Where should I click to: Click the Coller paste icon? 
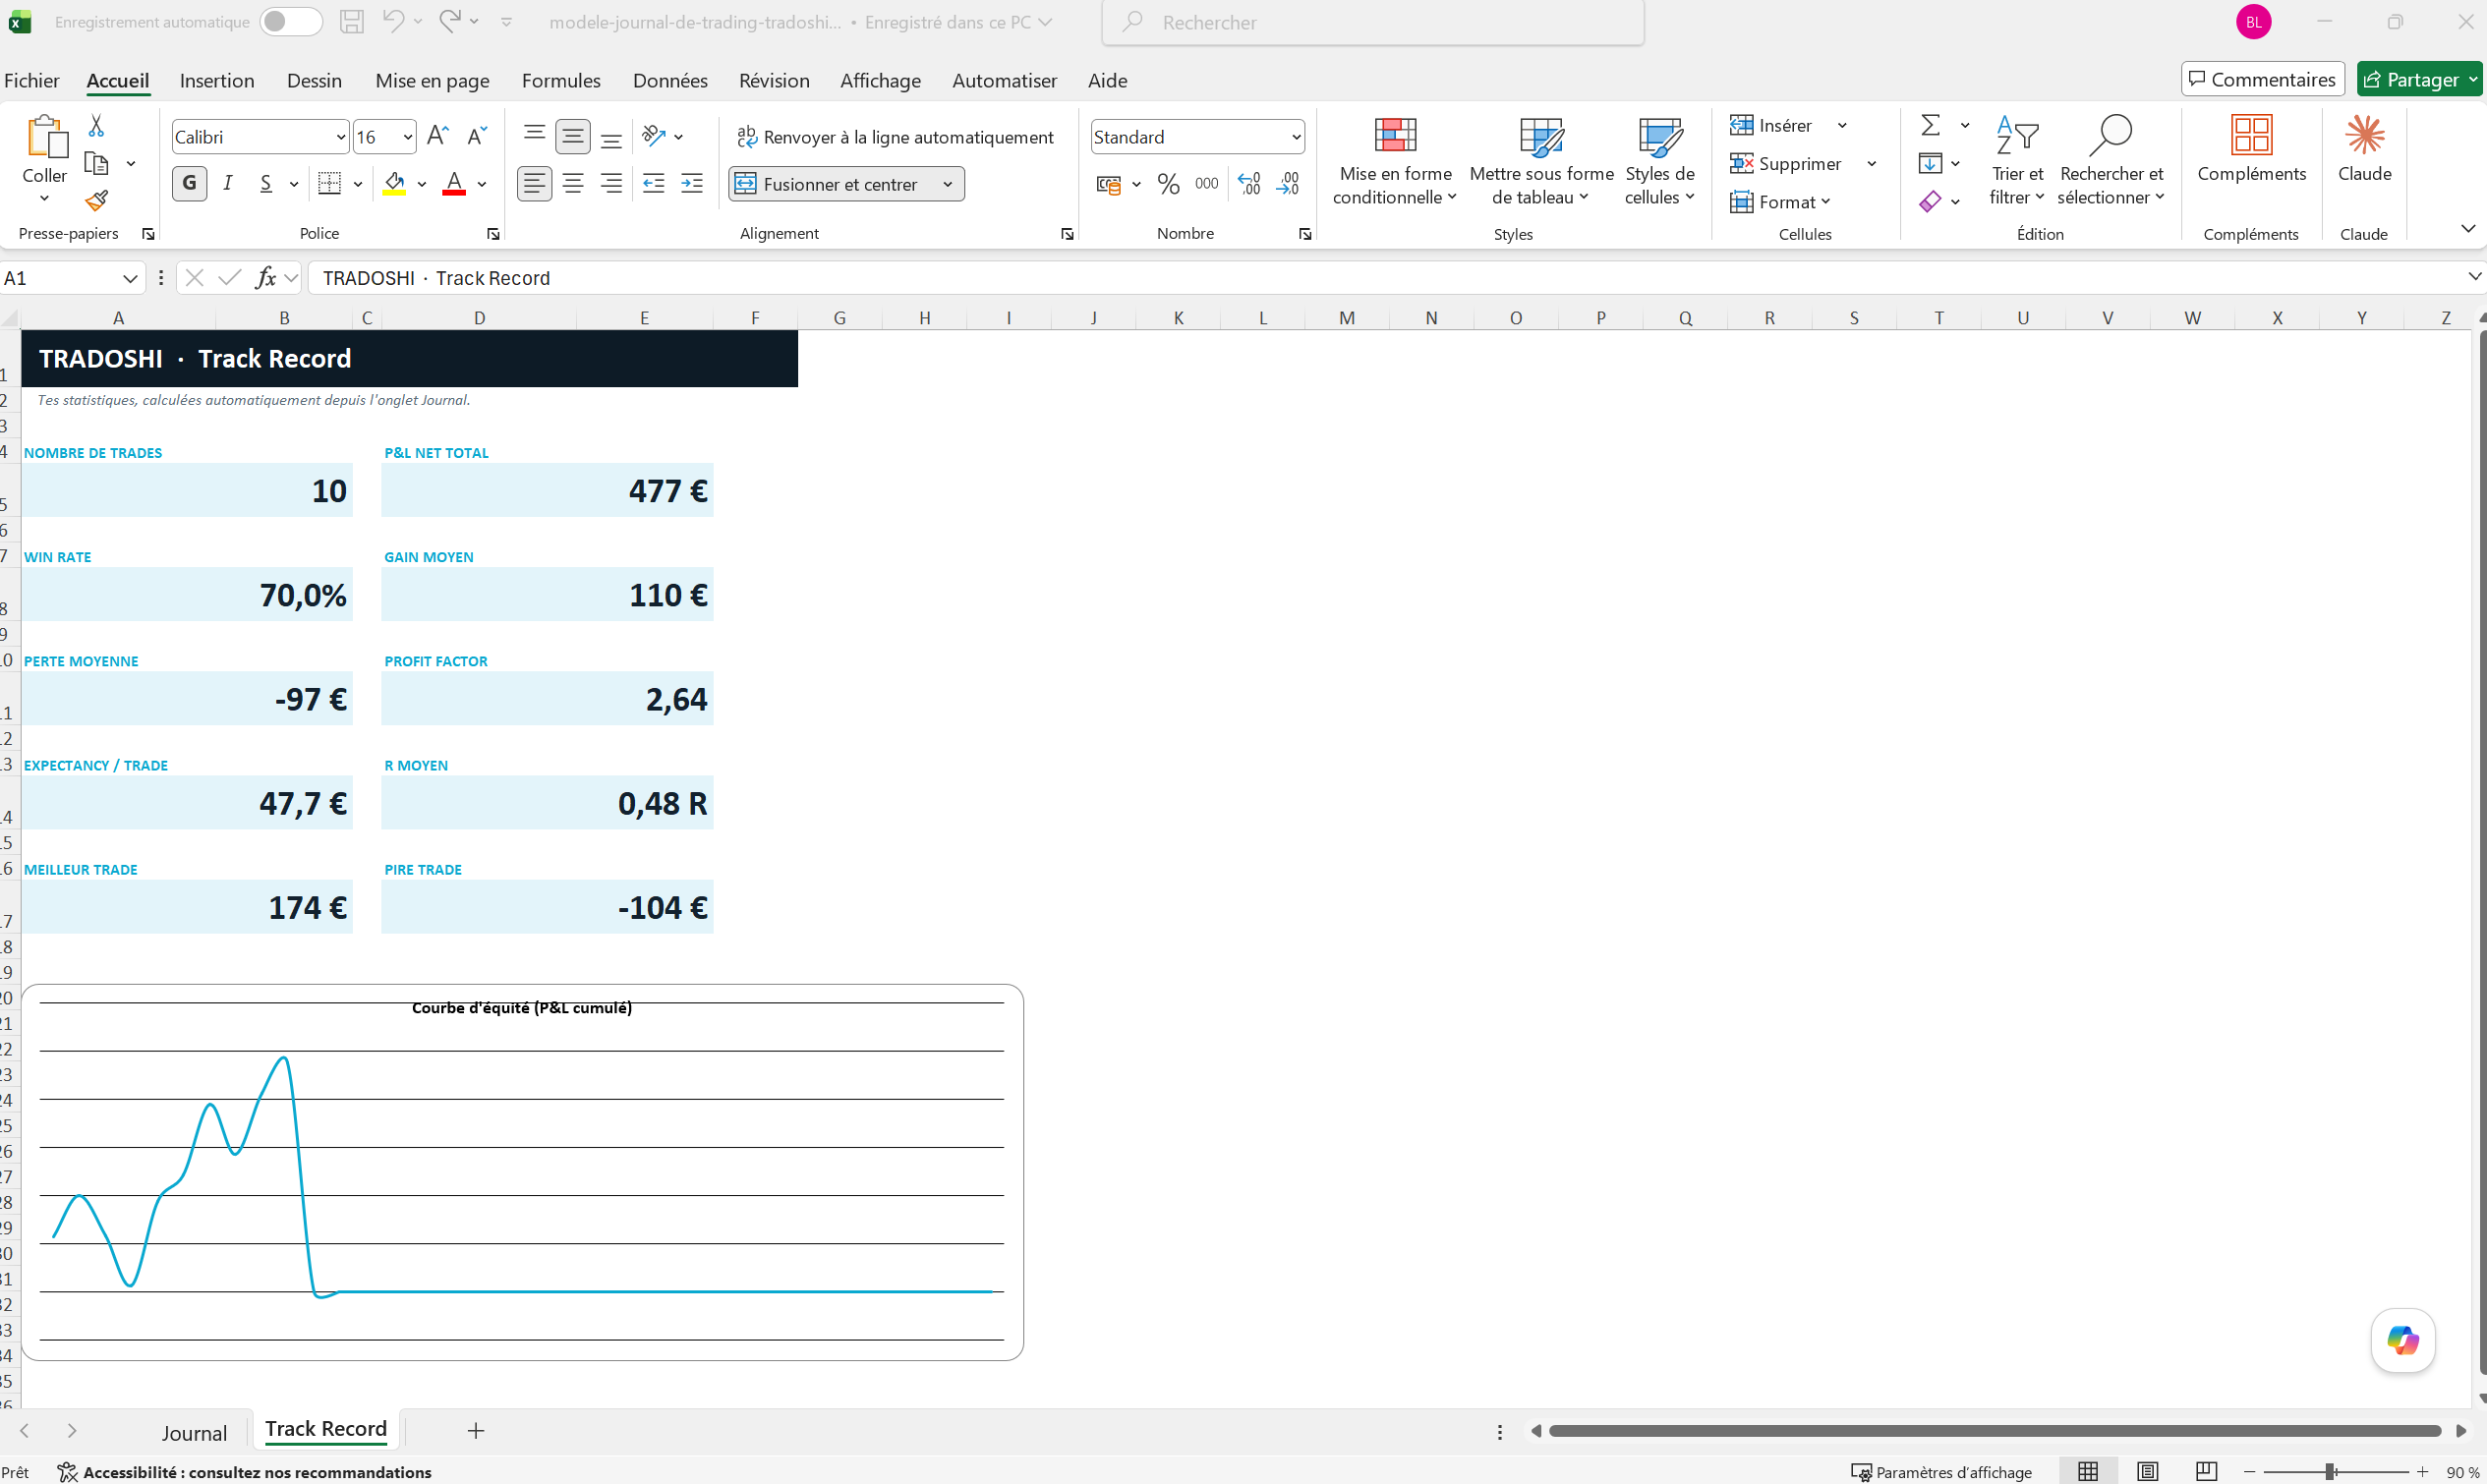pos(46,136)
